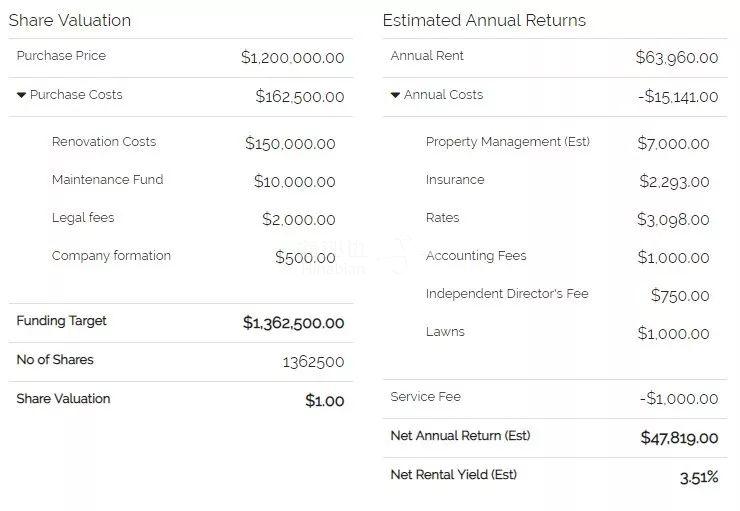740x511 pixels.
Task: Click the Share Valuation $1.00 value
Action: coord(325,401)
